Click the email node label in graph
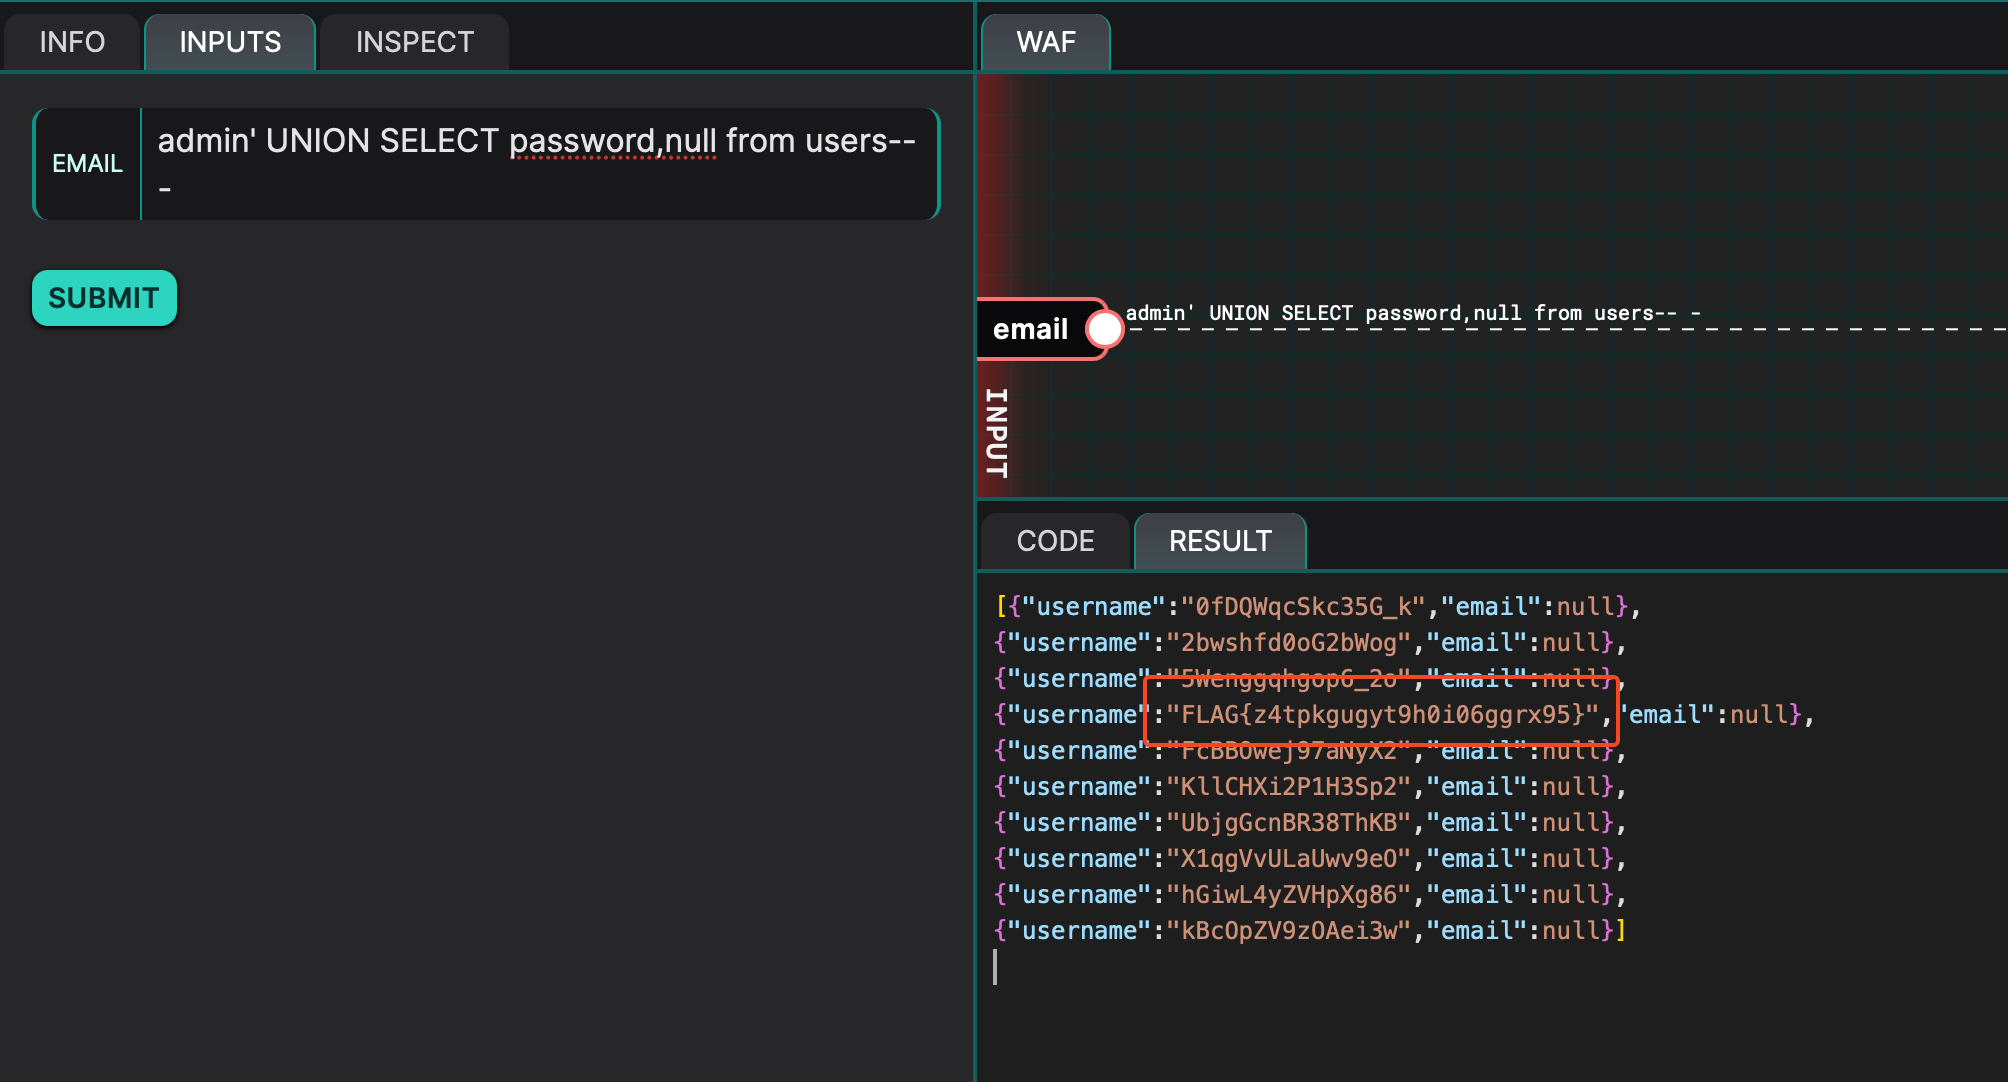 click(x=1030, y=329)
